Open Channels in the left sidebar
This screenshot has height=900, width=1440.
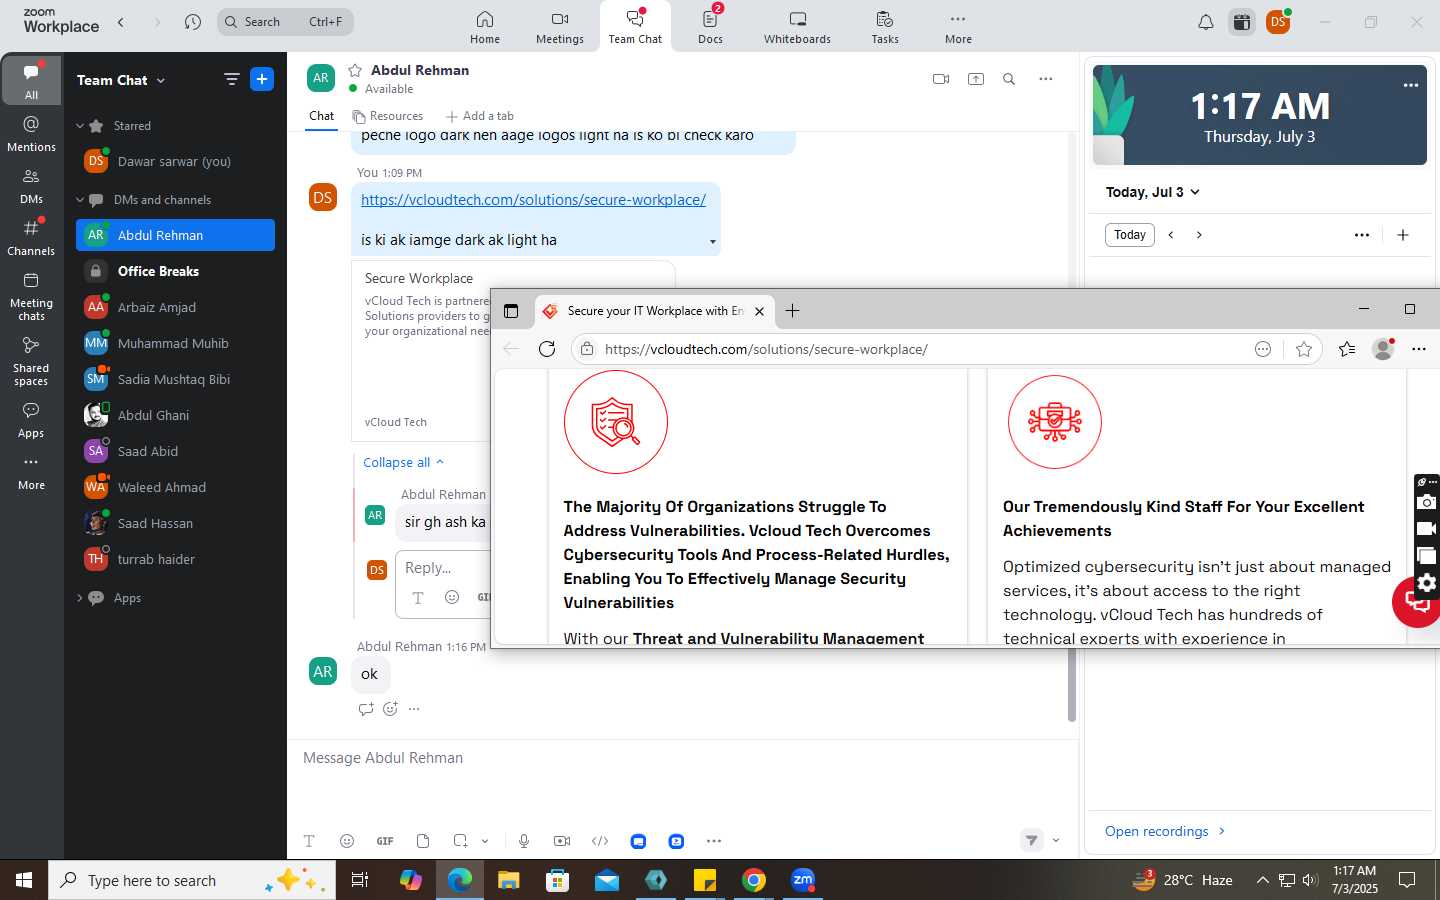click(31, 238)
